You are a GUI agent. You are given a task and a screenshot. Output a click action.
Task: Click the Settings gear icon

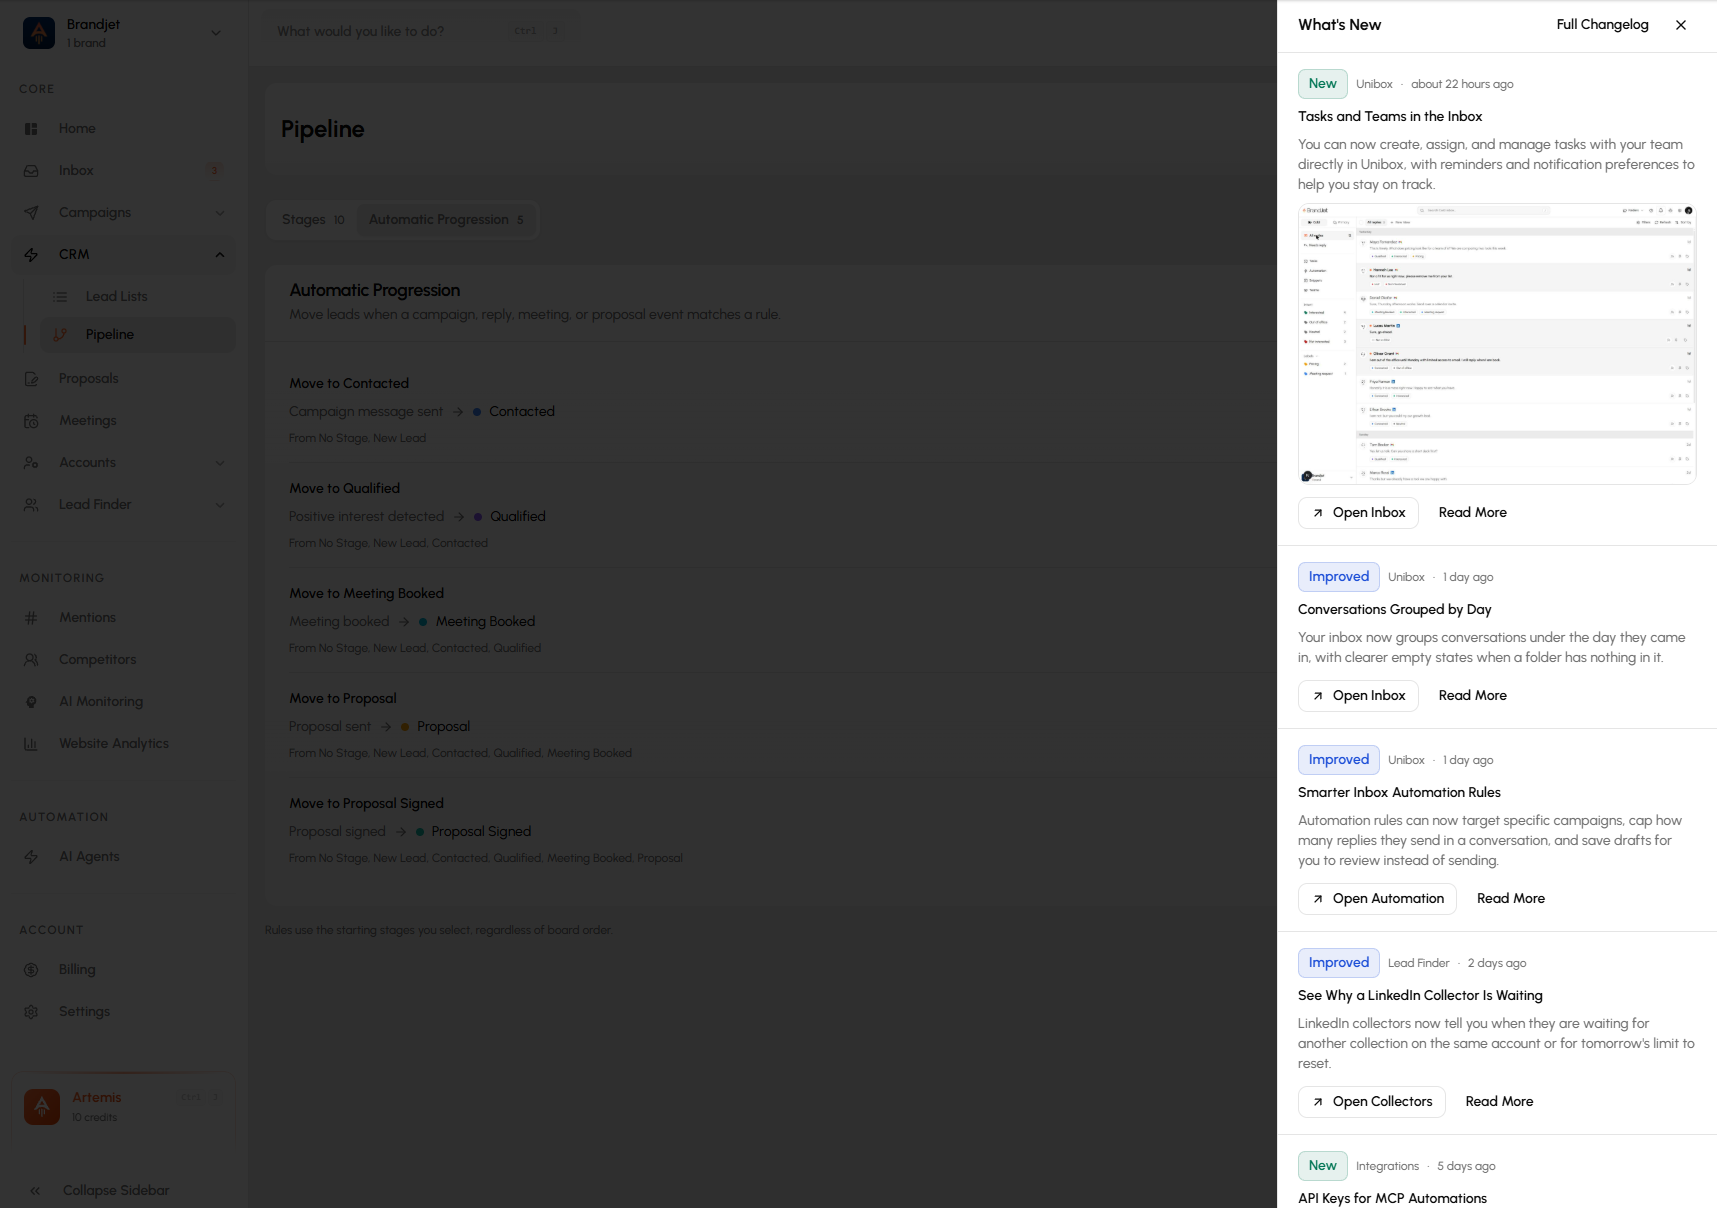point(31,1012)
